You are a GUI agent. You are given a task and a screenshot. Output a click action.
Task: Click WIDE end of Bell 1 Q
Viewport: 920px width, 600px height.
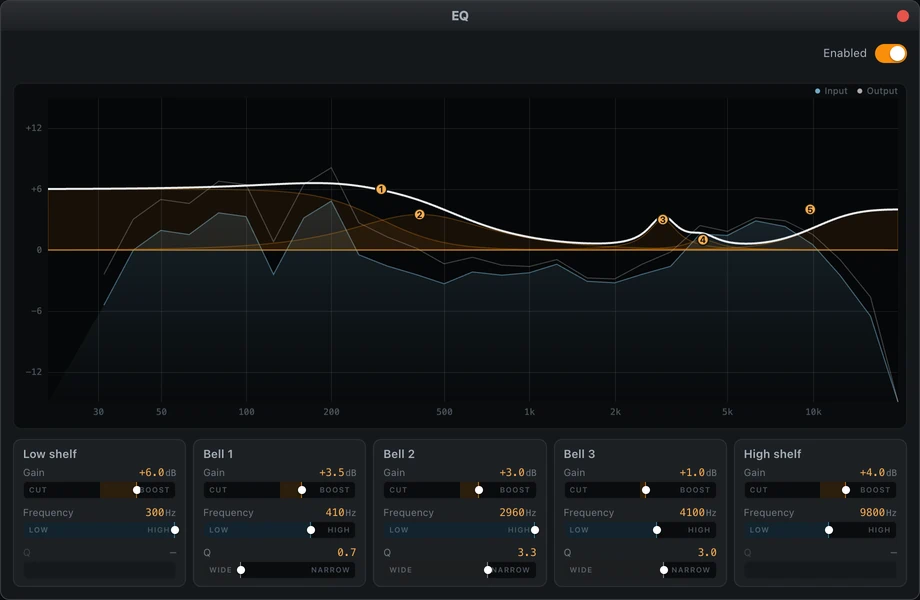220,570
